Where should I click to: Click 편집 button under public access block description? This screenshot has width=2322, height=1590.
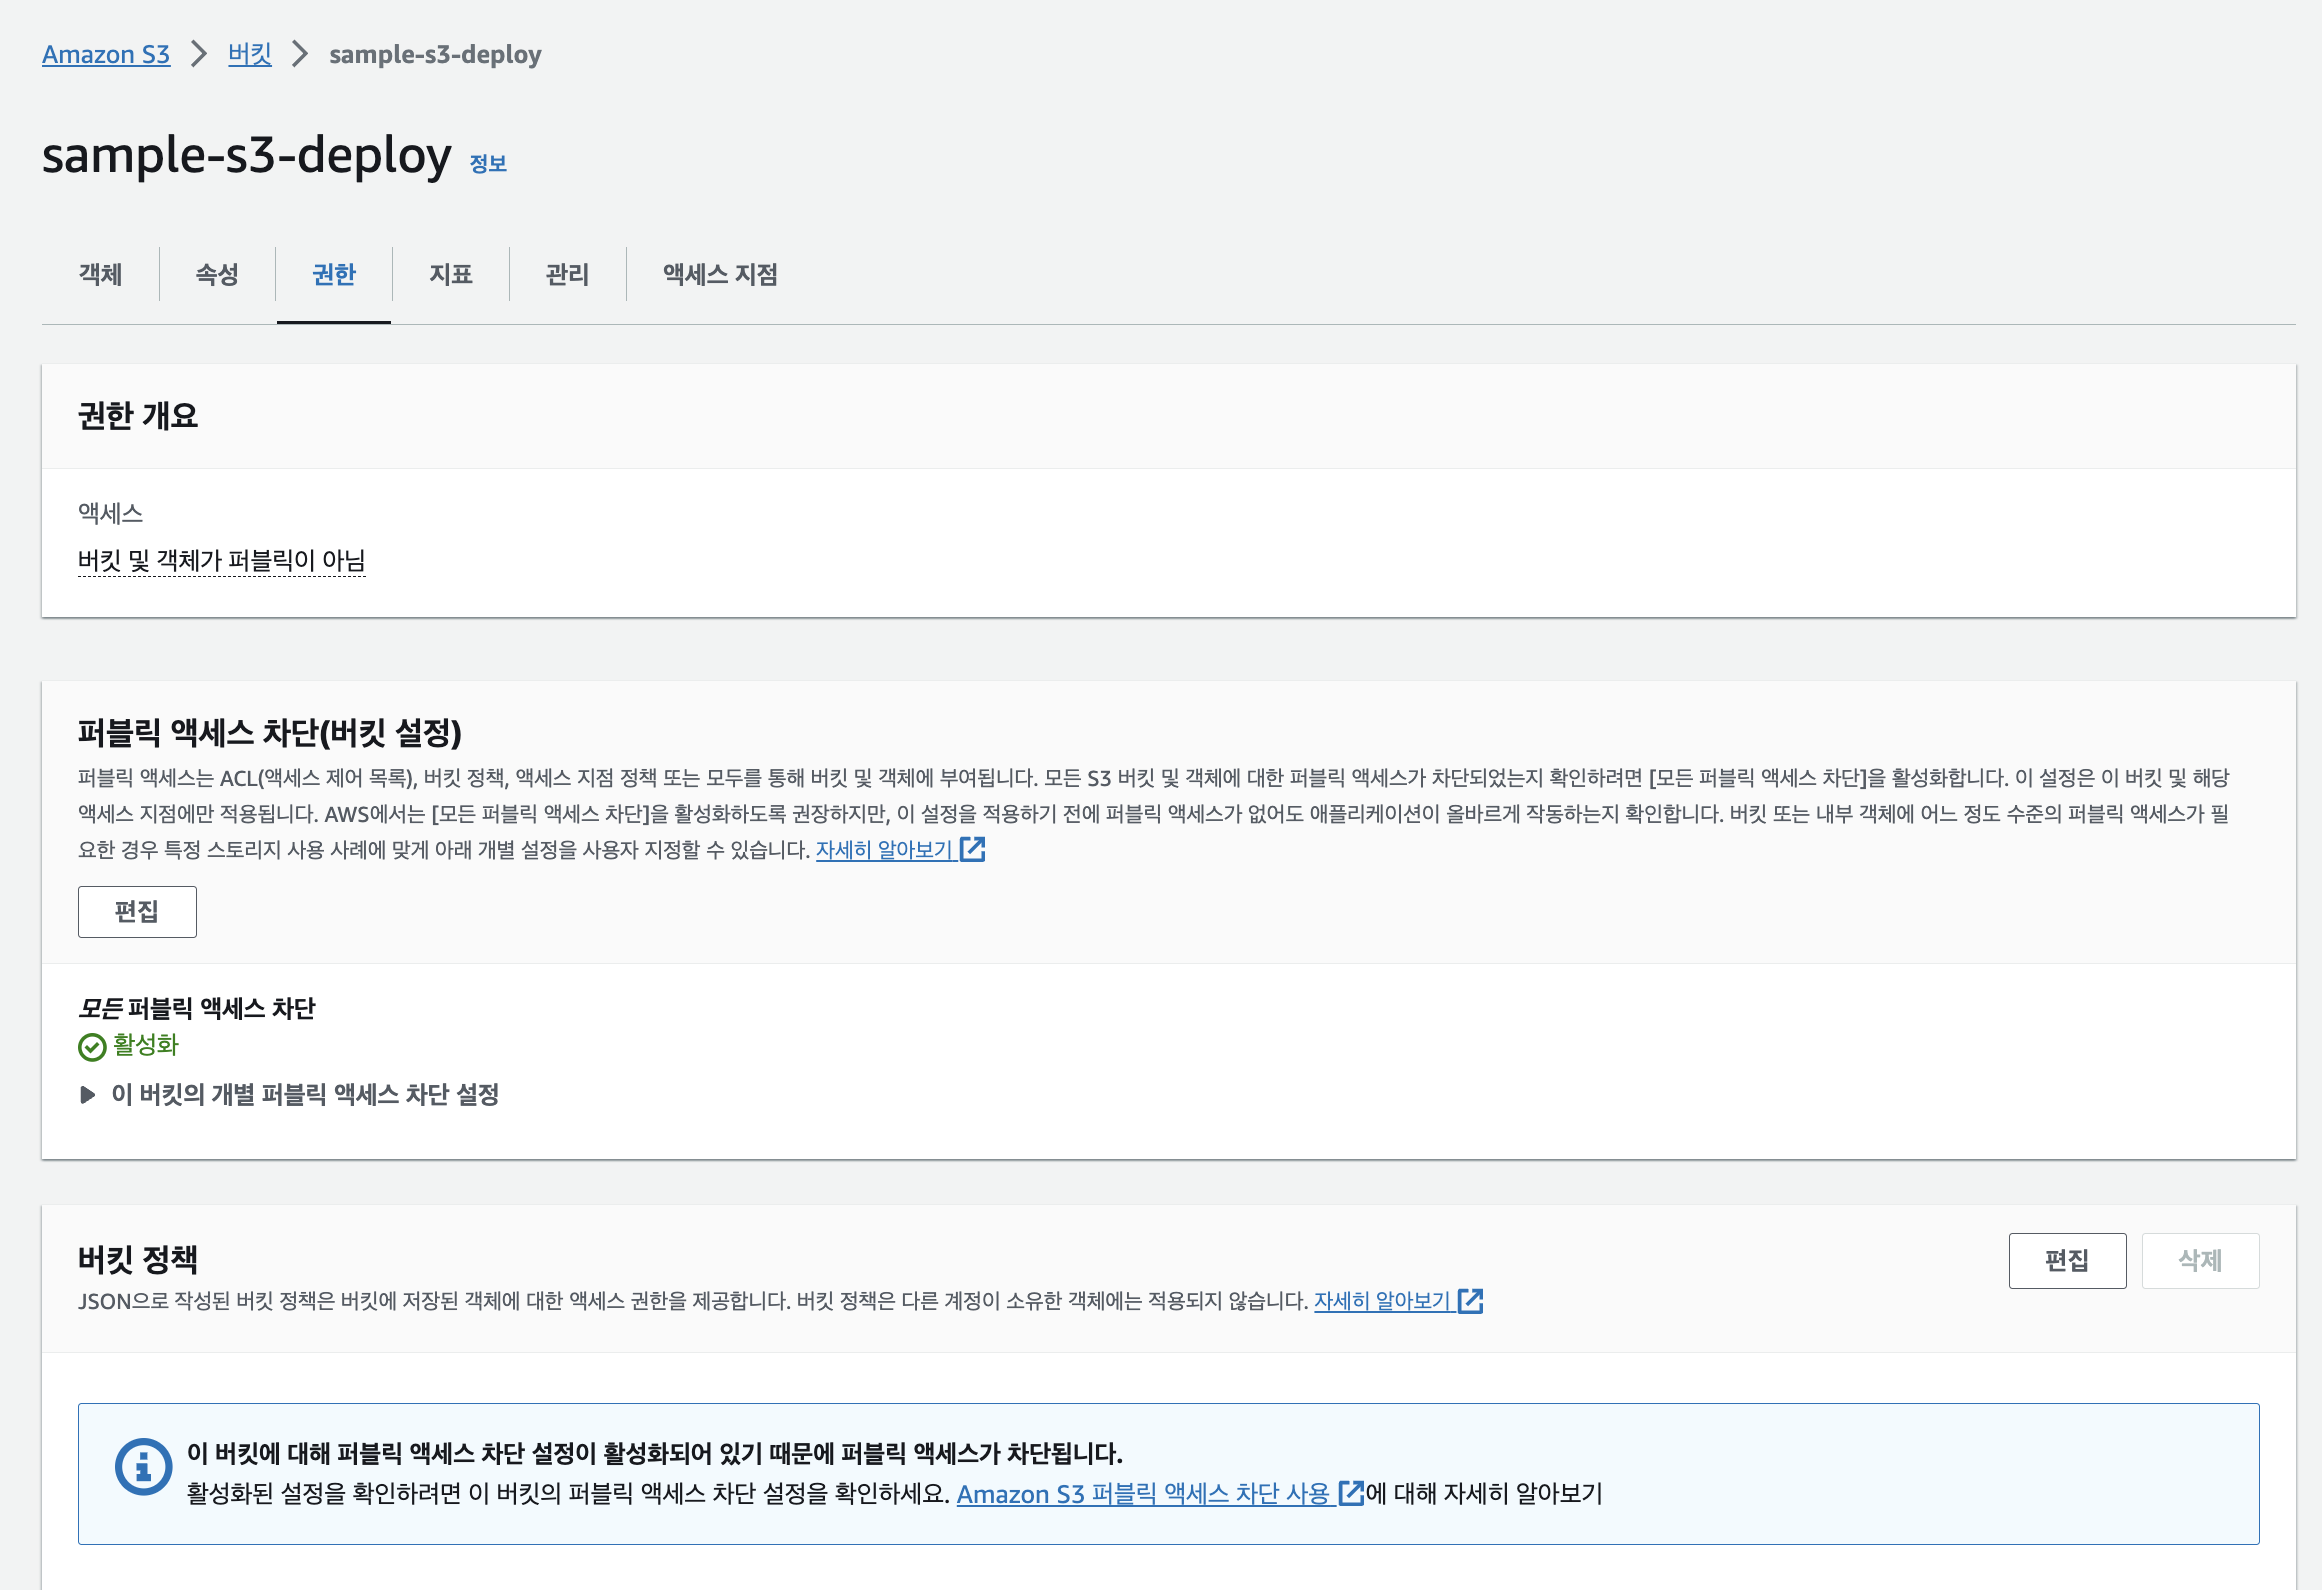pos(137,912)
